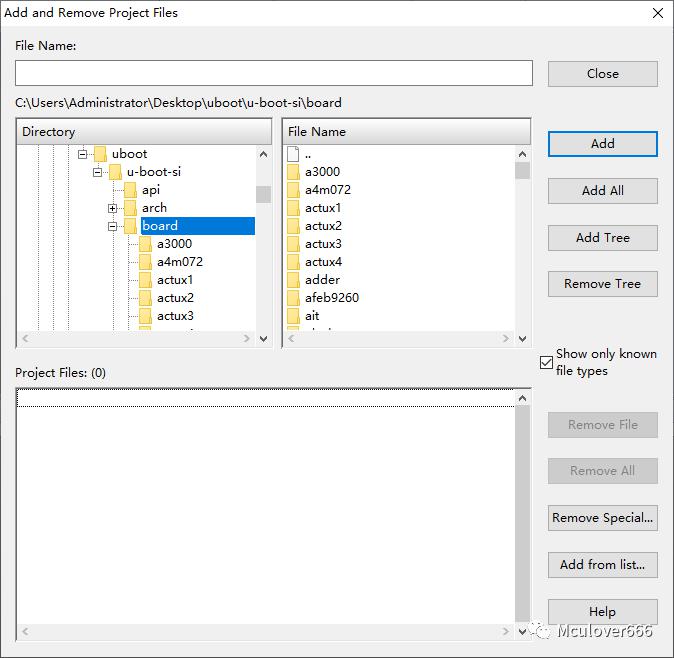Viewport: 674px width, 658px height.
Task: Collapse the board tree node
Action: tap(113, 226)
